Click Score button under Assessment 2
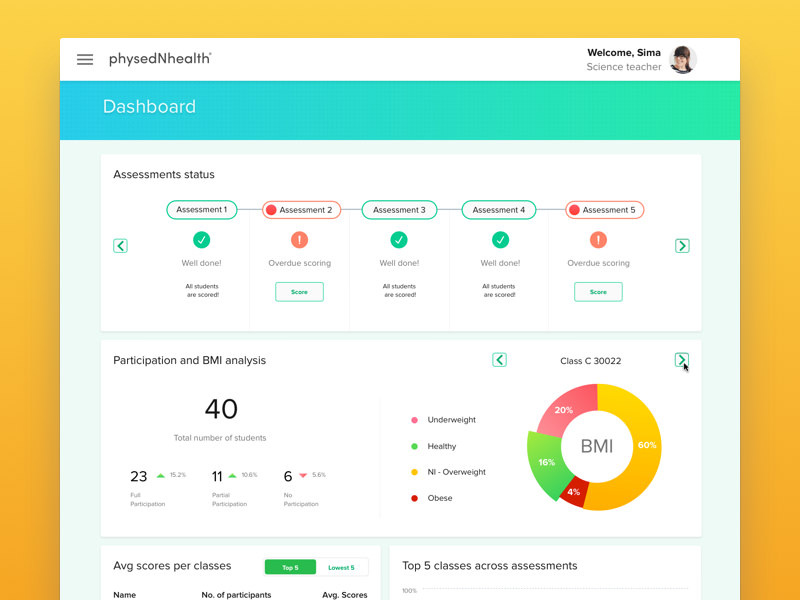This screenshot has width=800, height=600. (299, 291)
